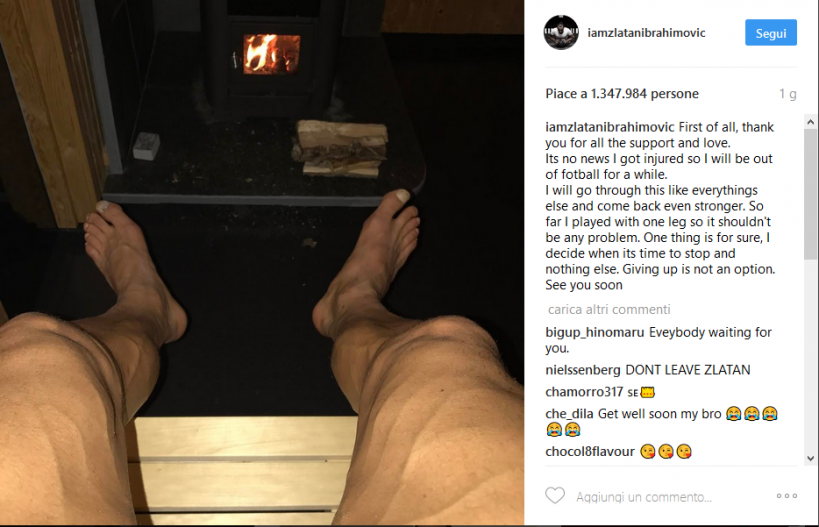The height and width of the screenshot is (527, 819).
Task: Click the comments scrollbar up arrow
Action: coord(810,122)
